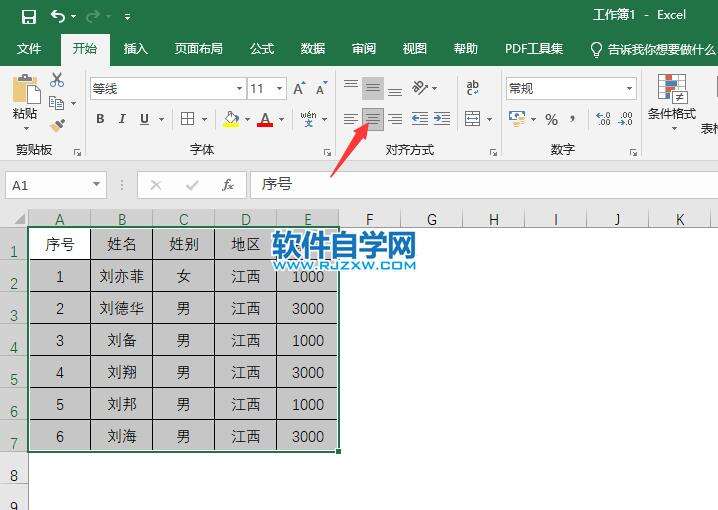Click the Save icon in quick access toolbar

29,17
